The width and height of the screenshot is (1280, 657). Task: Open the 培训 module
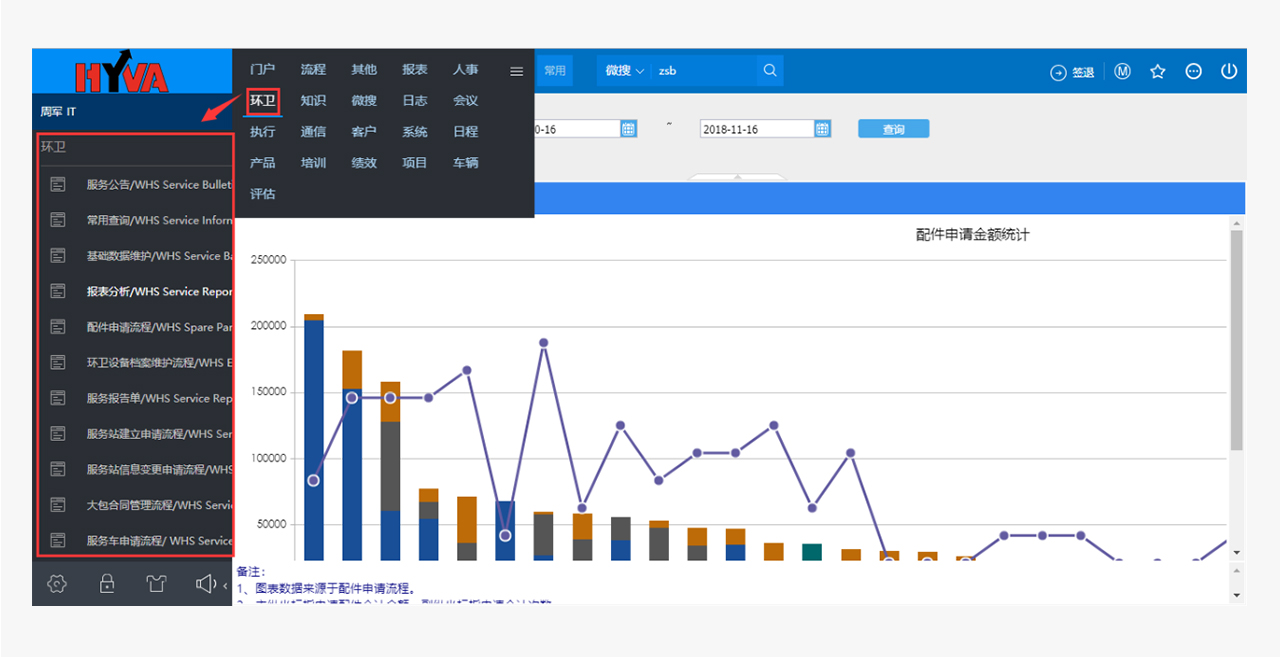pyautogui.click(x=313, y=163)
